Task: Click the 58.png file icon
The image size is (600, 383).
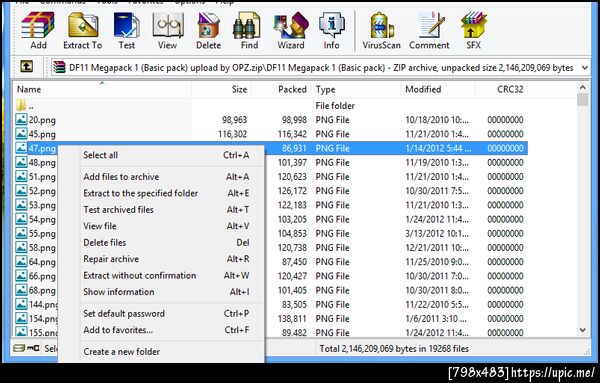Action: (x=21, y=247)
